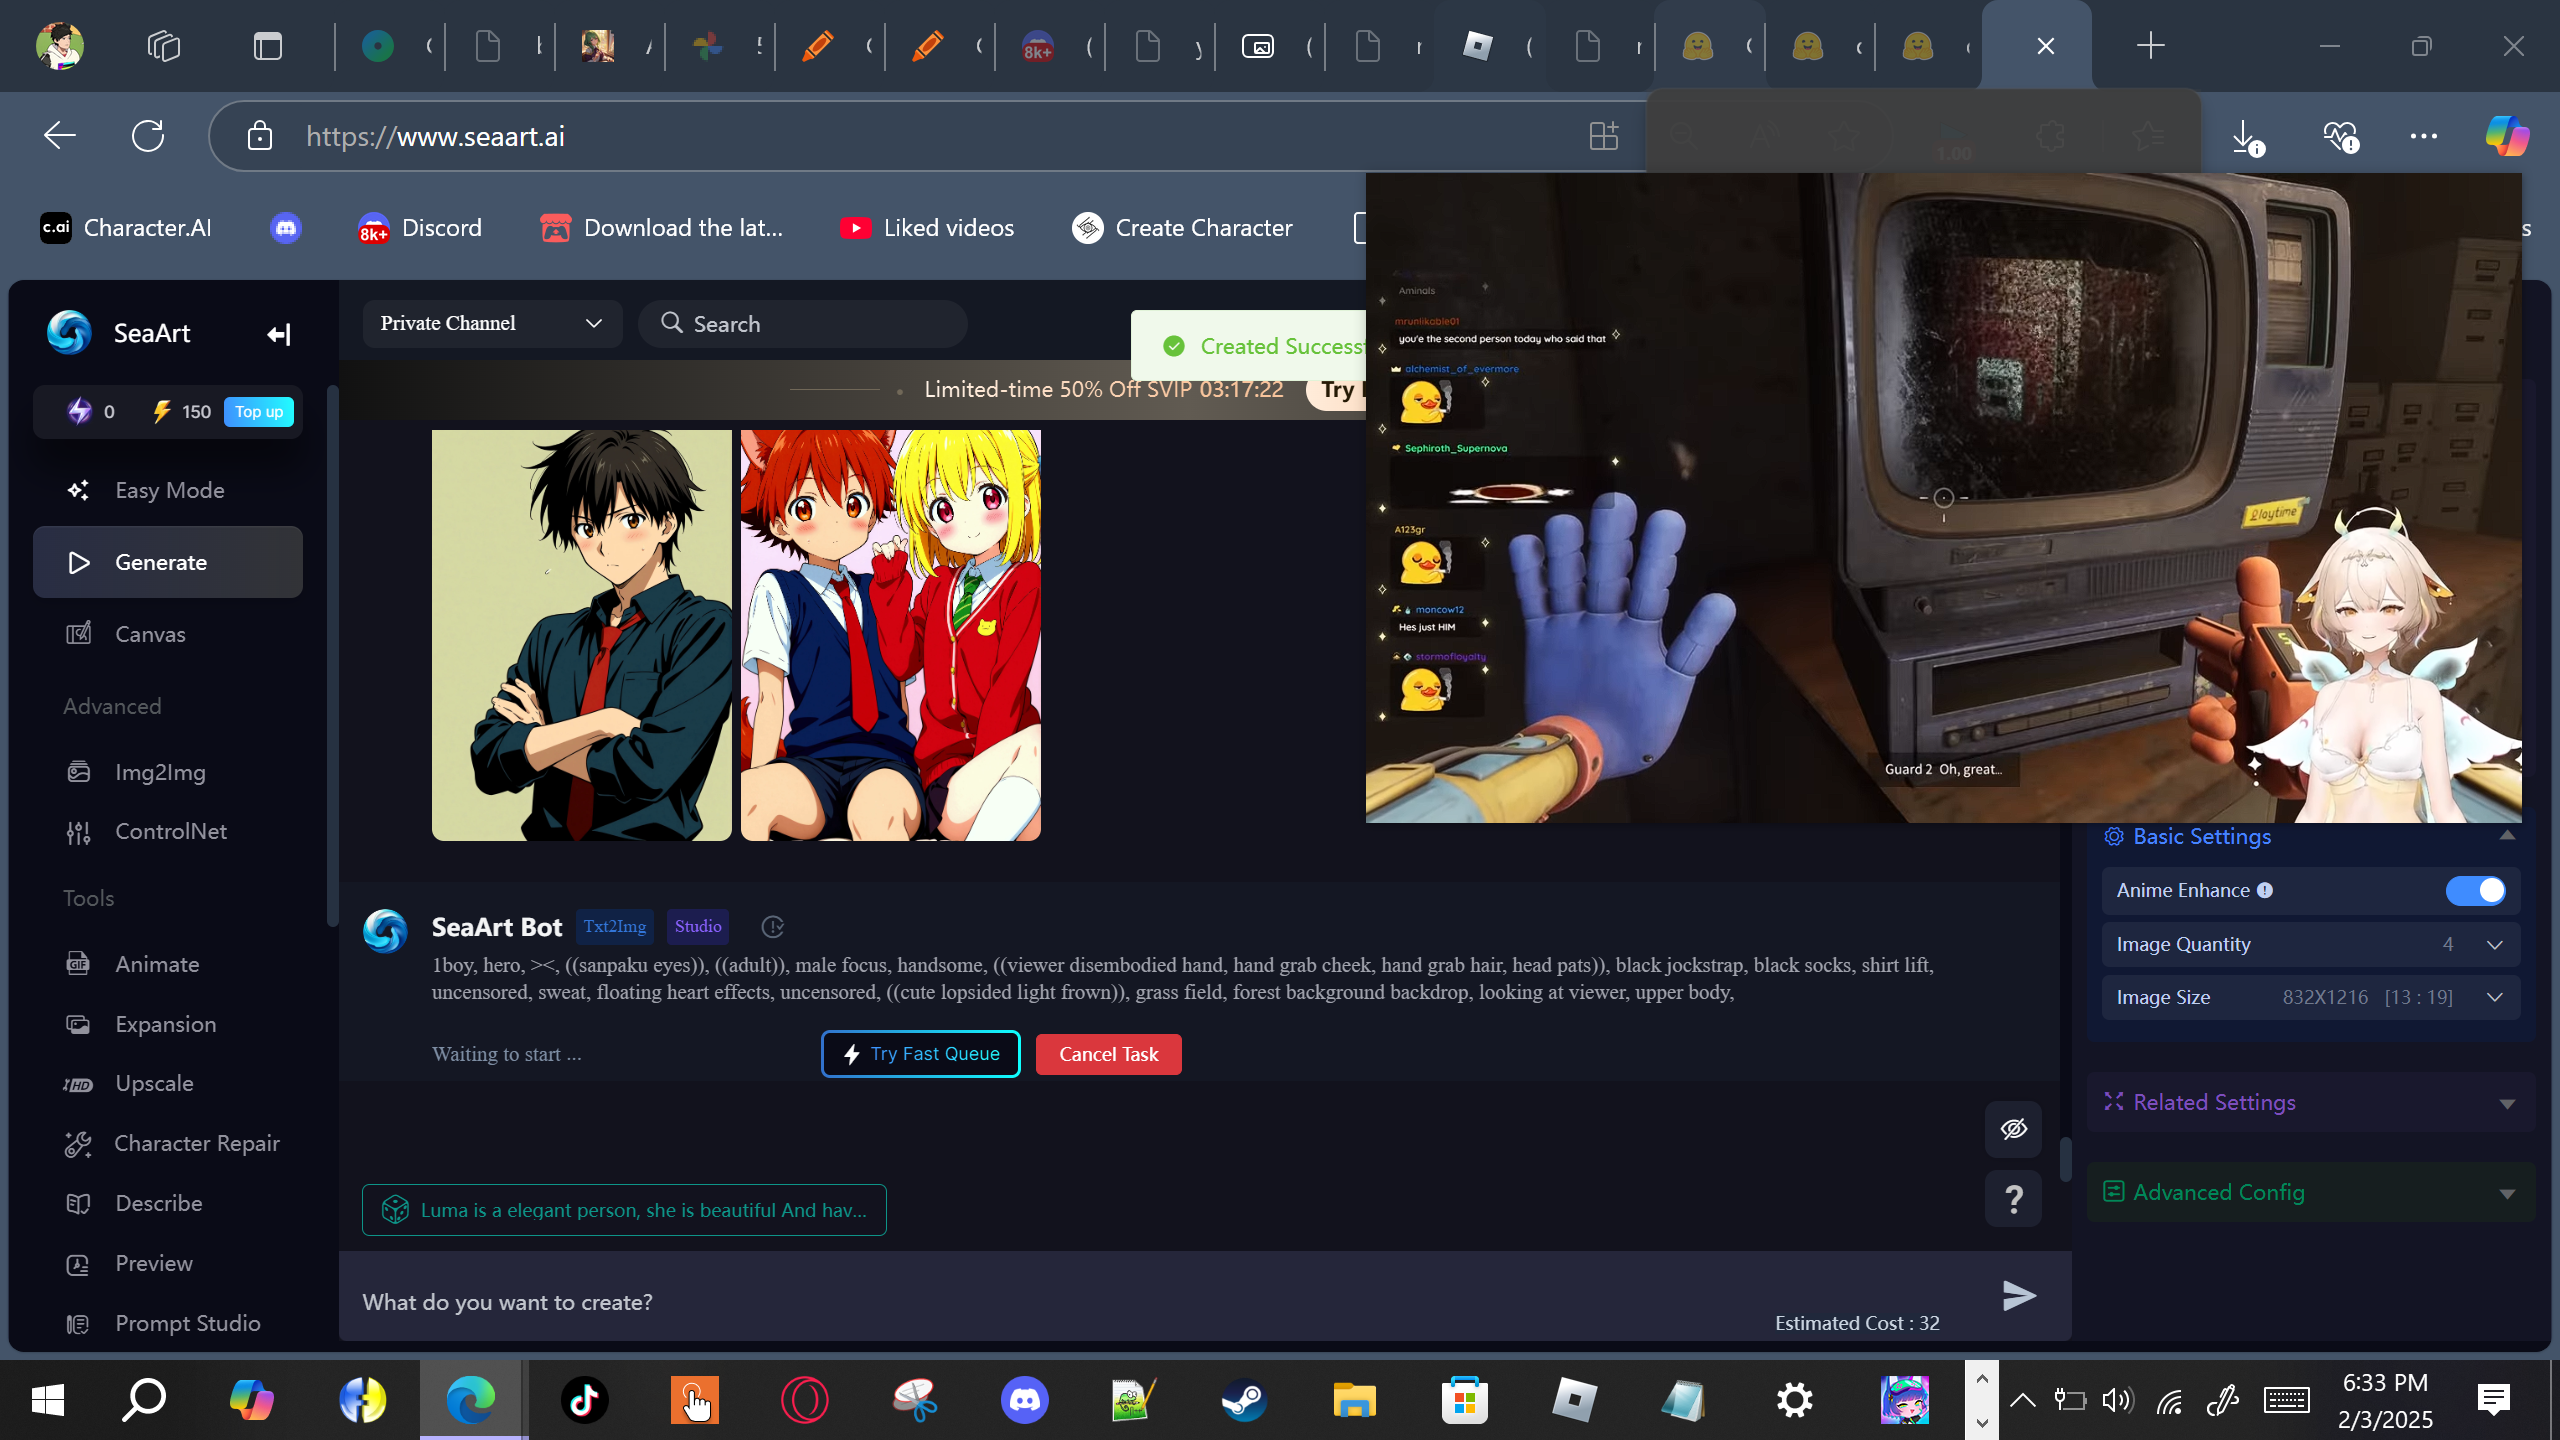Open a new browser tab
The height and width of the screenshot is (1440, 2560).
[x=2150, y=45]
